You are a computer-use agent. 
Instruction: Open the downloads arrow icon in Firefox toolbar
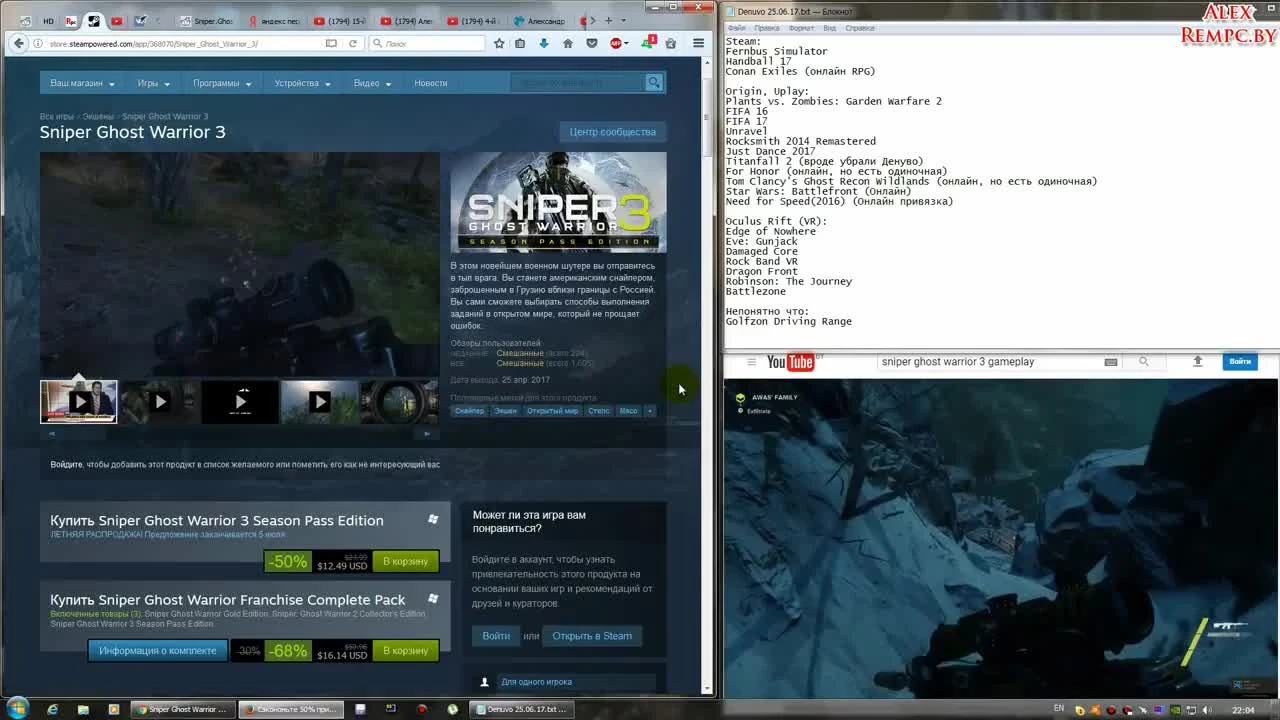544,43
